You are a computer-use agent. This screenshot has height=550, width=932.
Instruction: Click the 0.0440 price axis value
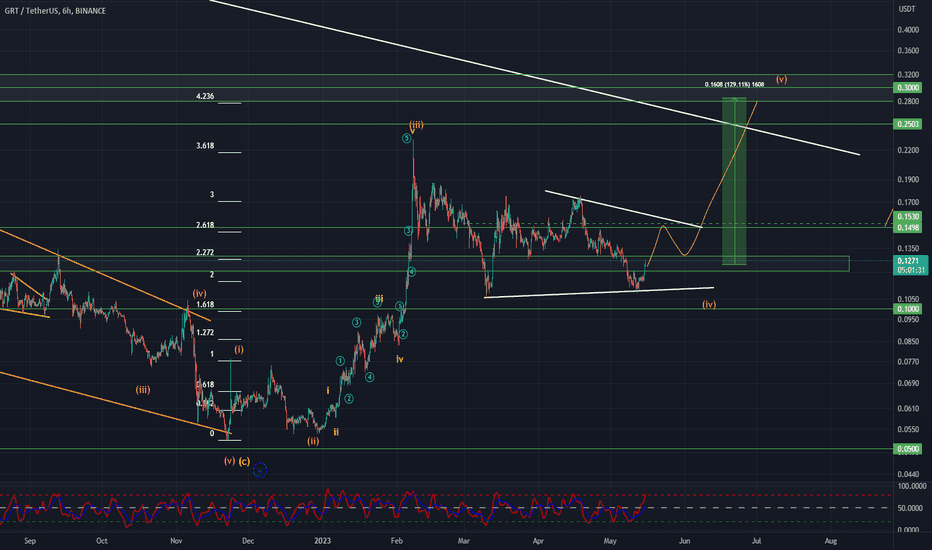[908, 474]
